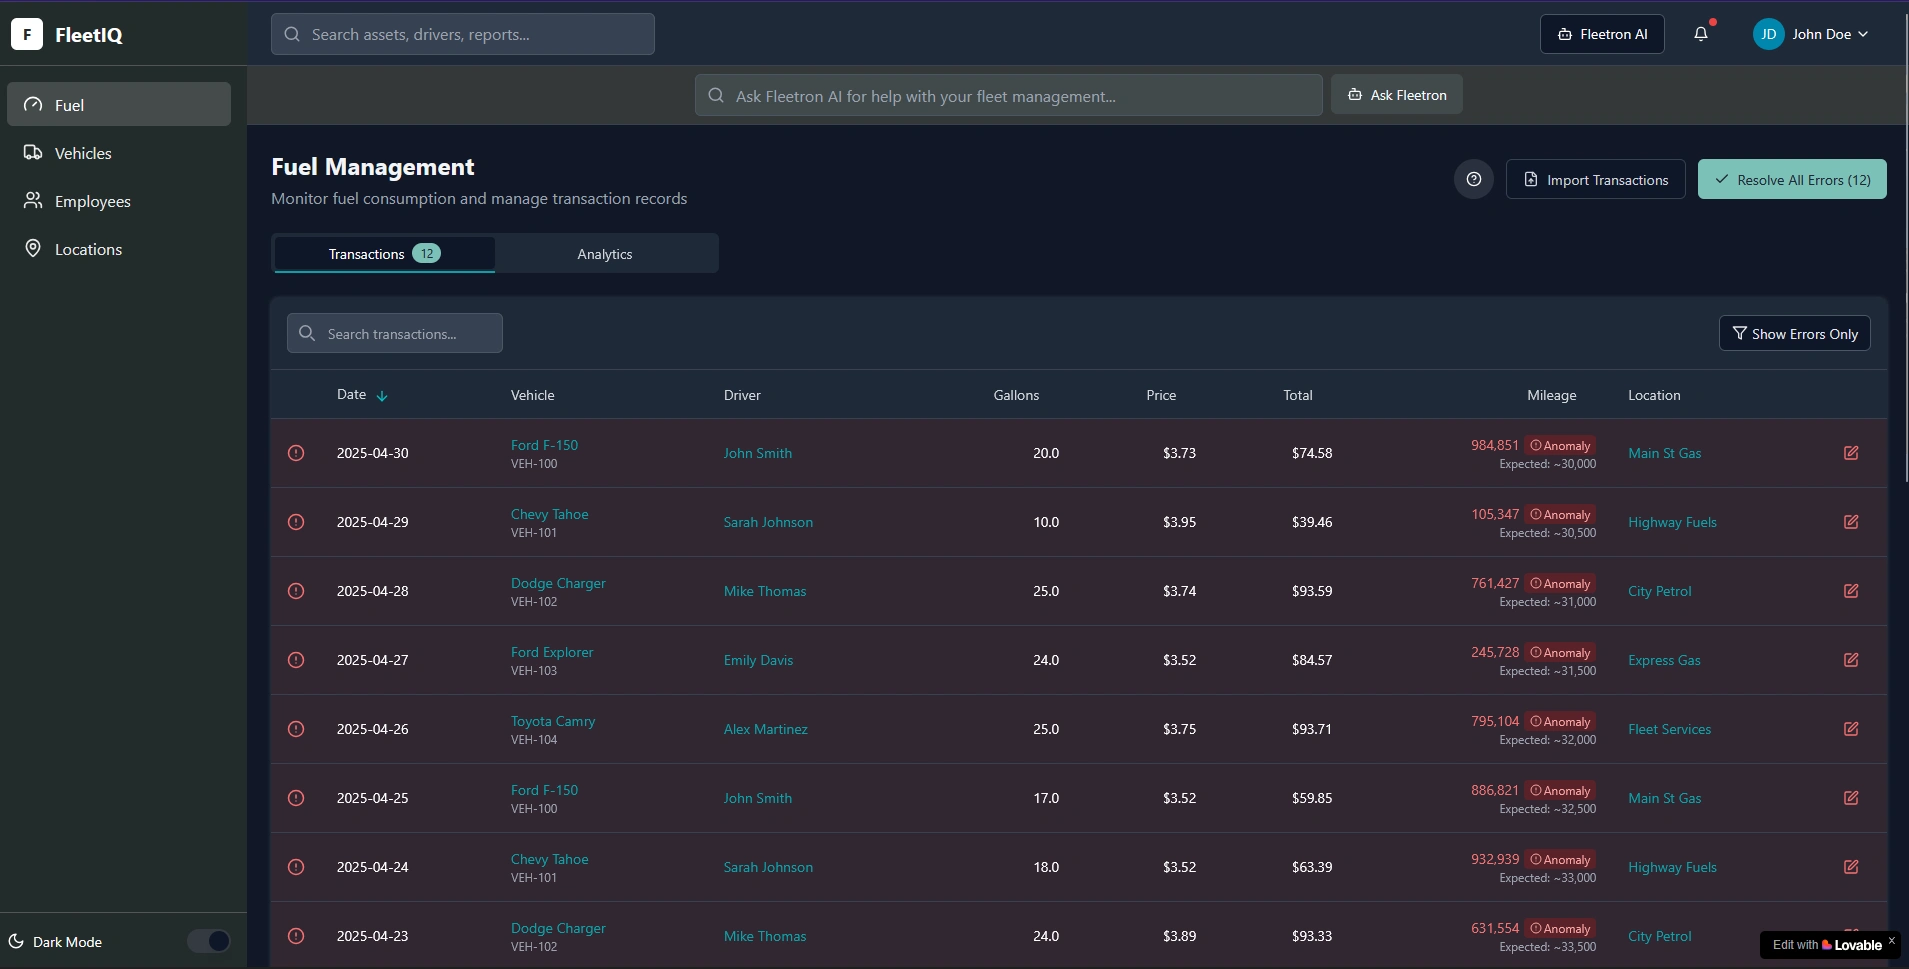Click the $84.57 total value
1909x969 pixels.
click(x=1311, y=660)
